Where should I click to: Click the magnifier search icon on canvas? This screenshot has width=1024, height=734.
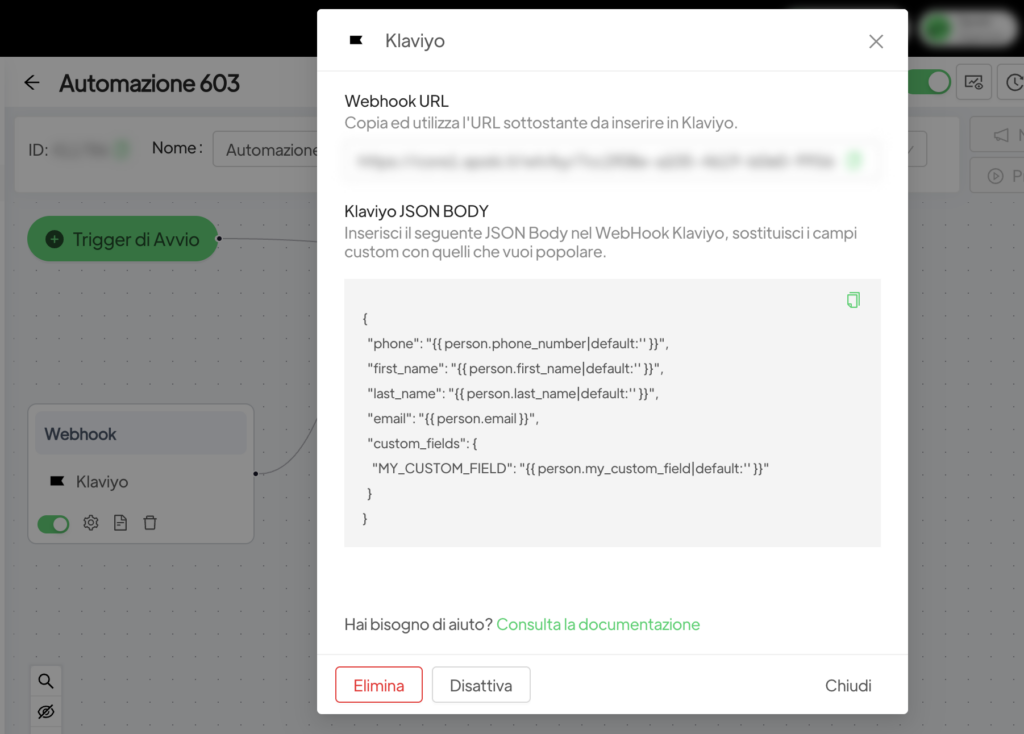click(46, 681)
